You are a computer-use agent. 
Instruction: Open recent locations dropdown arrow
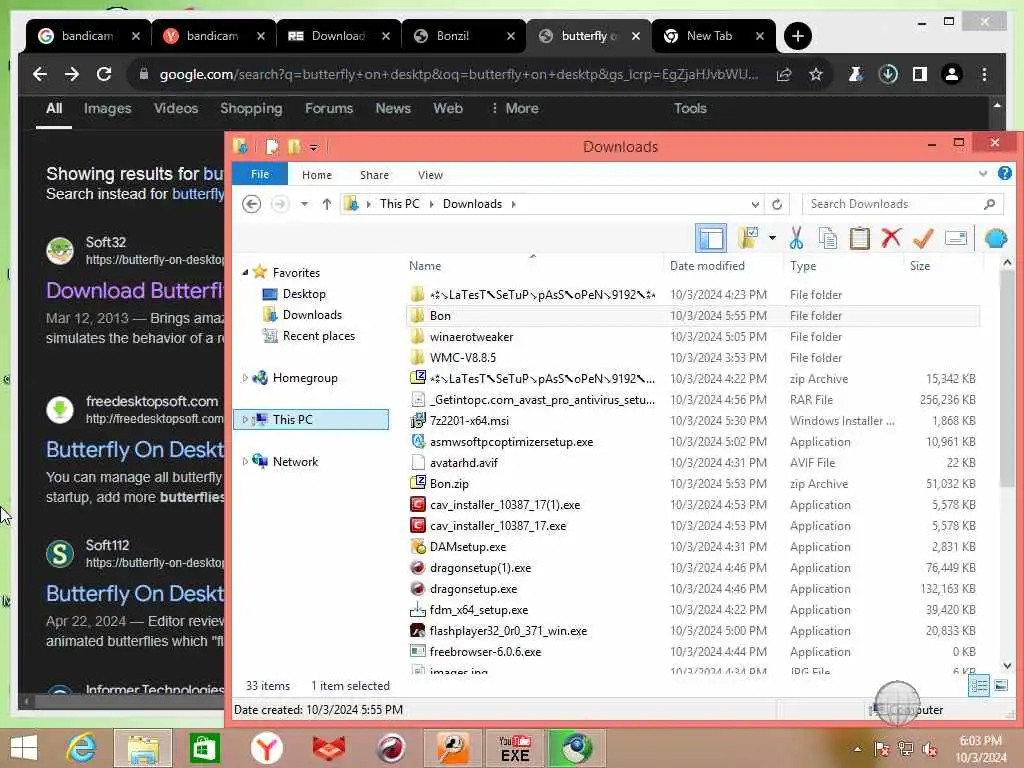[x=304, y=204]
